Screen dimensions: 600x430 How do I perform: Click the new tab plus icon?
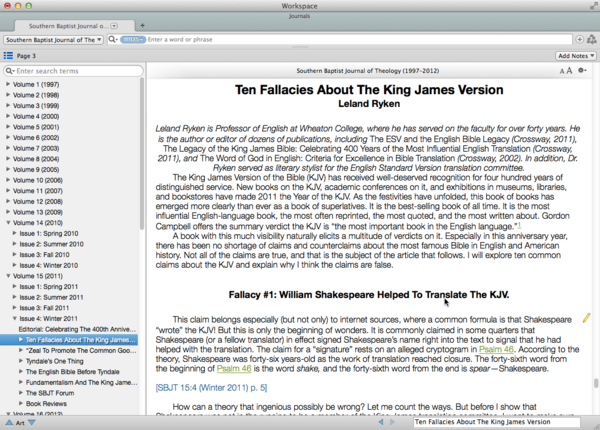[x=142, y=25]
